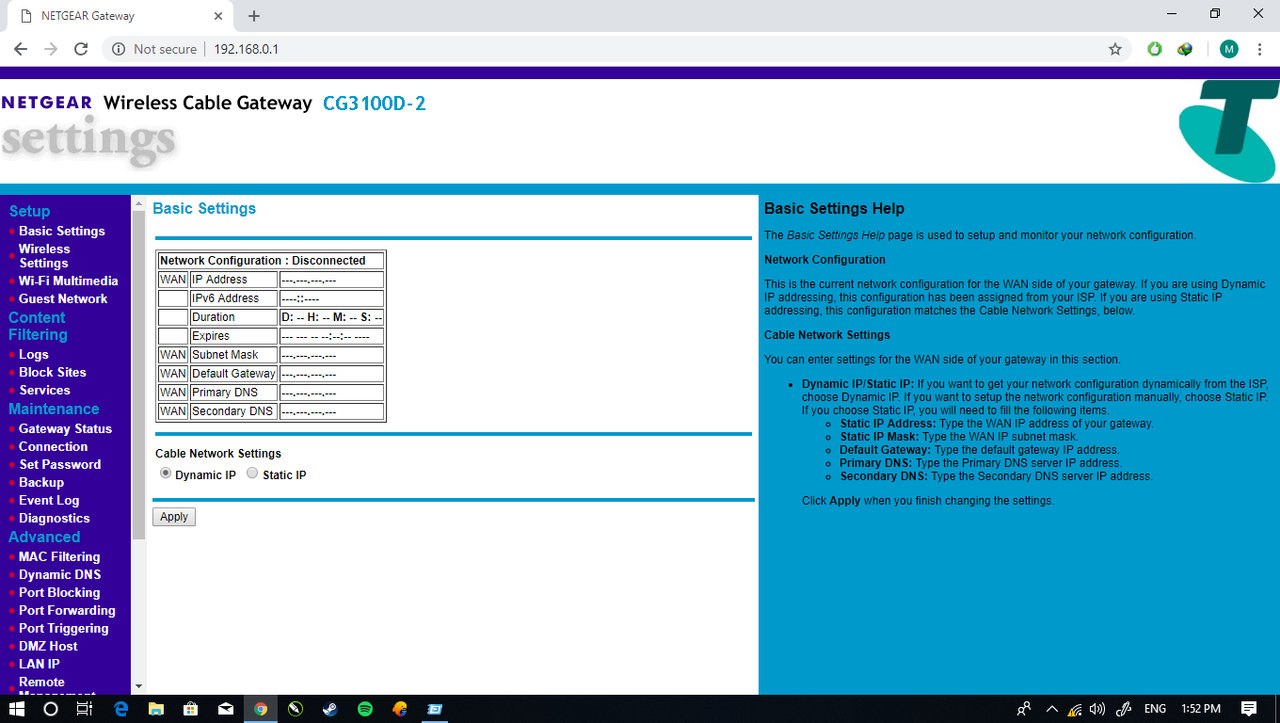The height and width of the screenshot is (723, 1280).
Task: Open Task View on taskbar
Action: point(85,708)
